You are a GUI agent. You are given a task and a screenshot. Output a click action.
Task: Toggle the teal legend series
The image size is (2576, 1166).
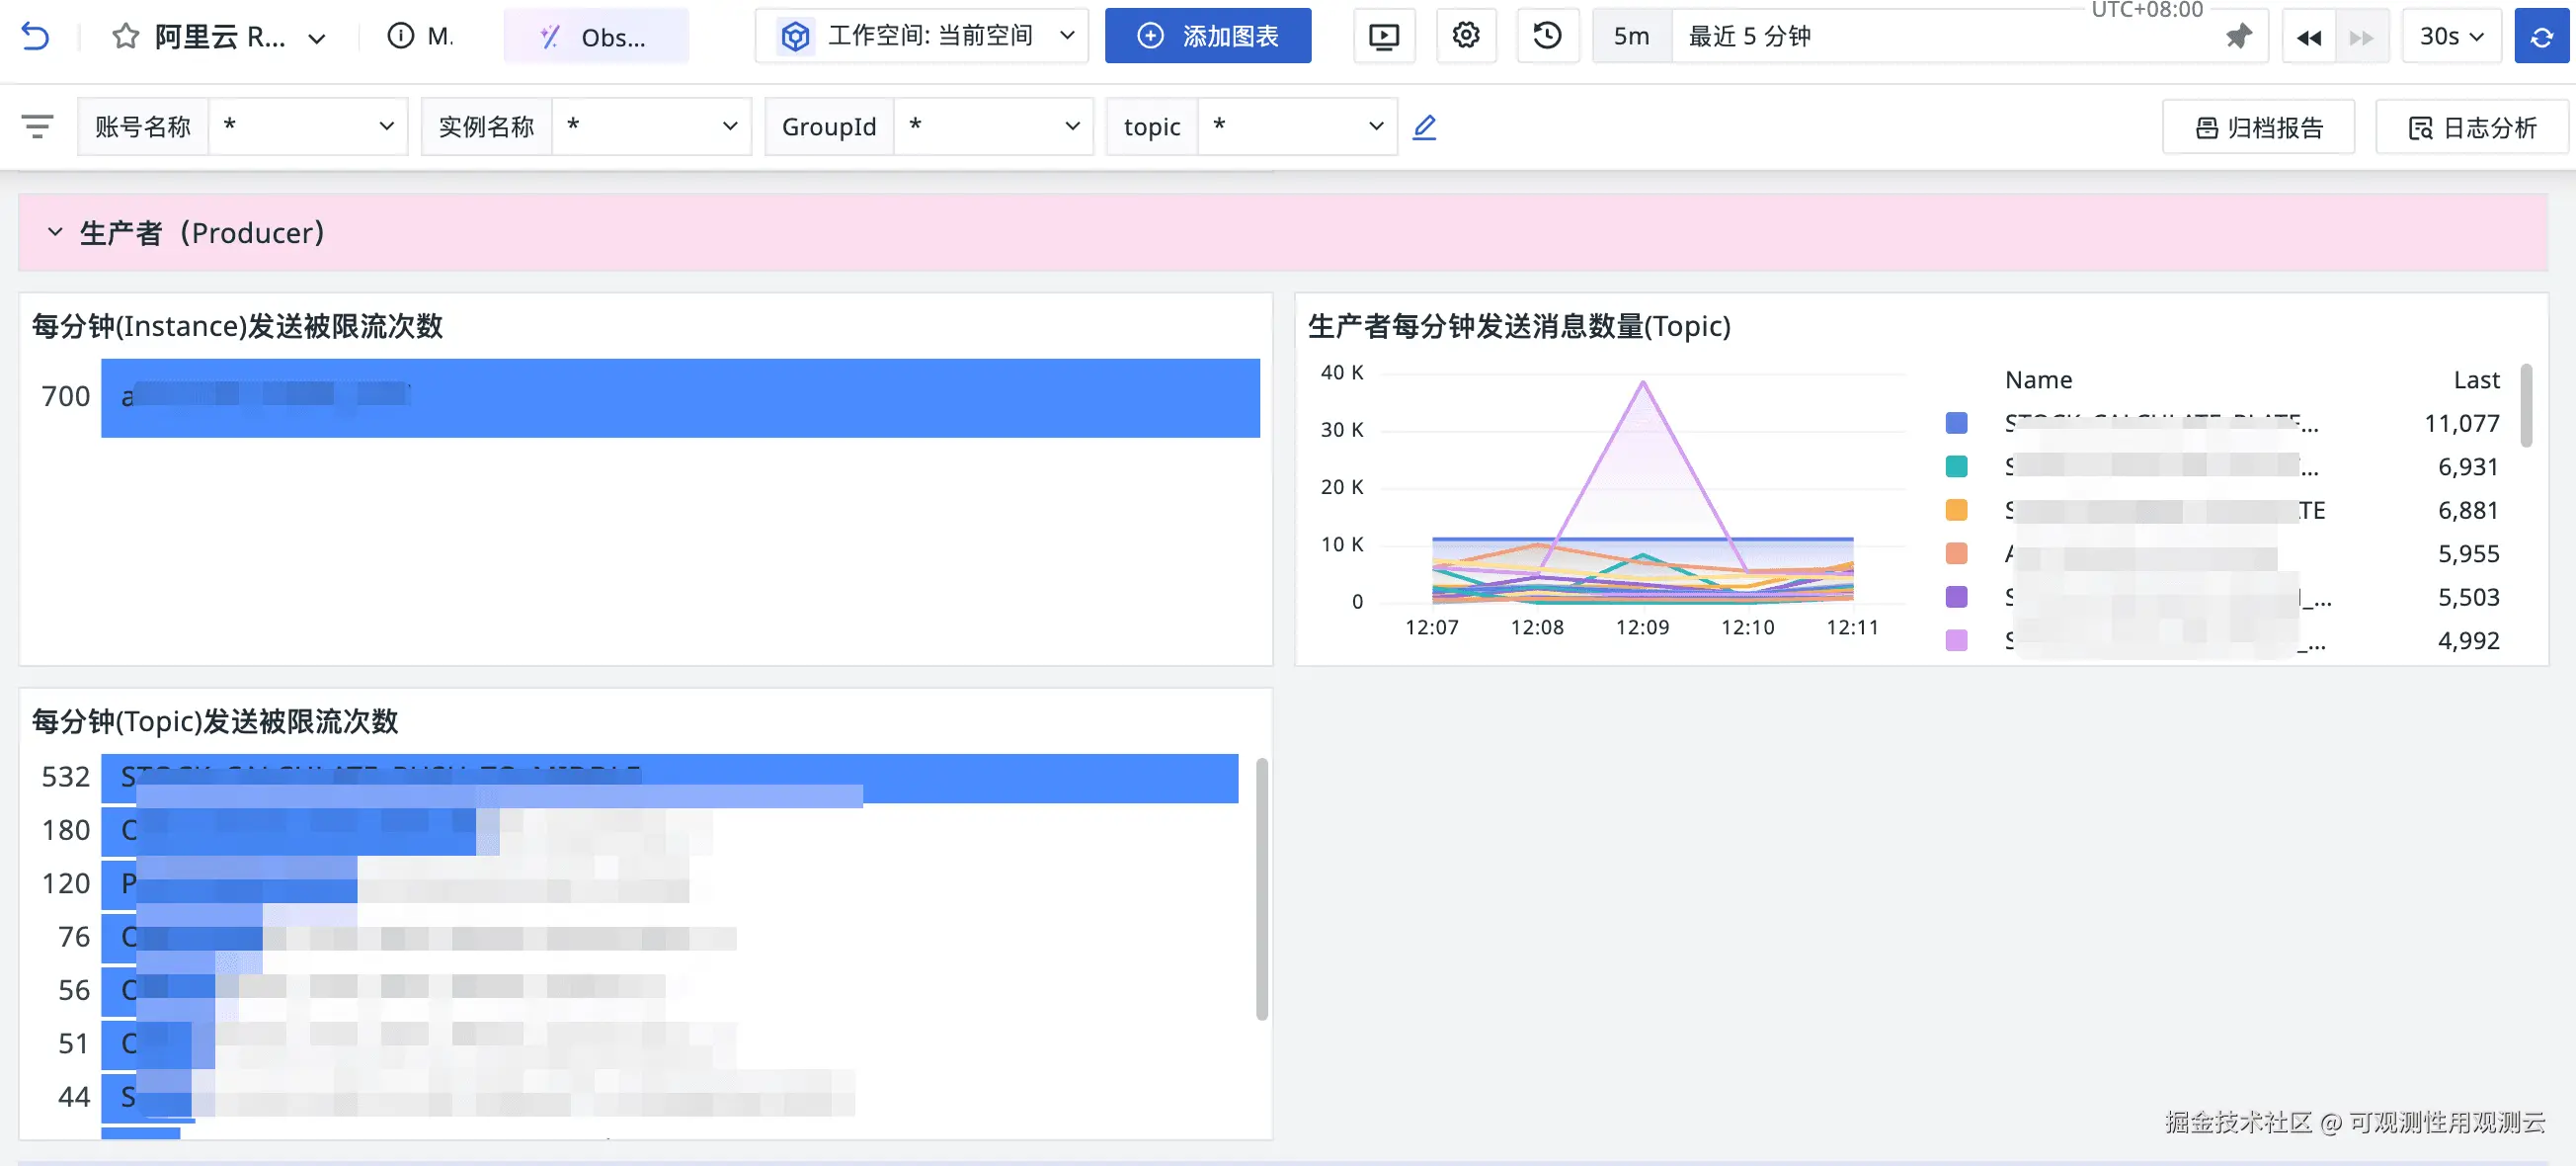point(1956,467)
